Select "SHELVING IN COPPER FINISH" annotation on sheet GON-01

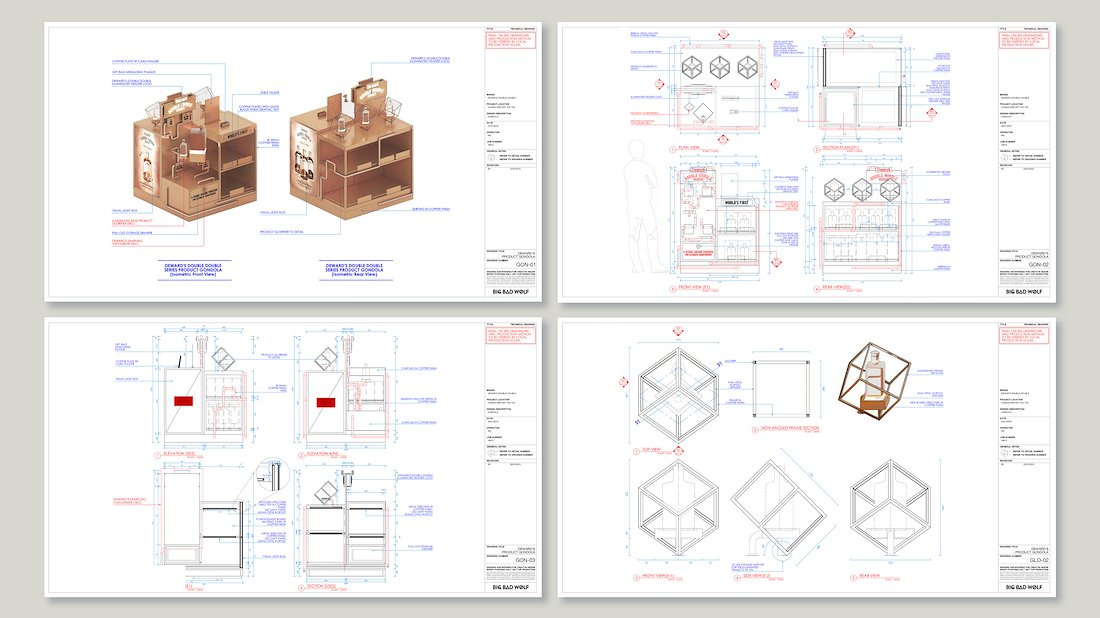click(x=431, y=209)
